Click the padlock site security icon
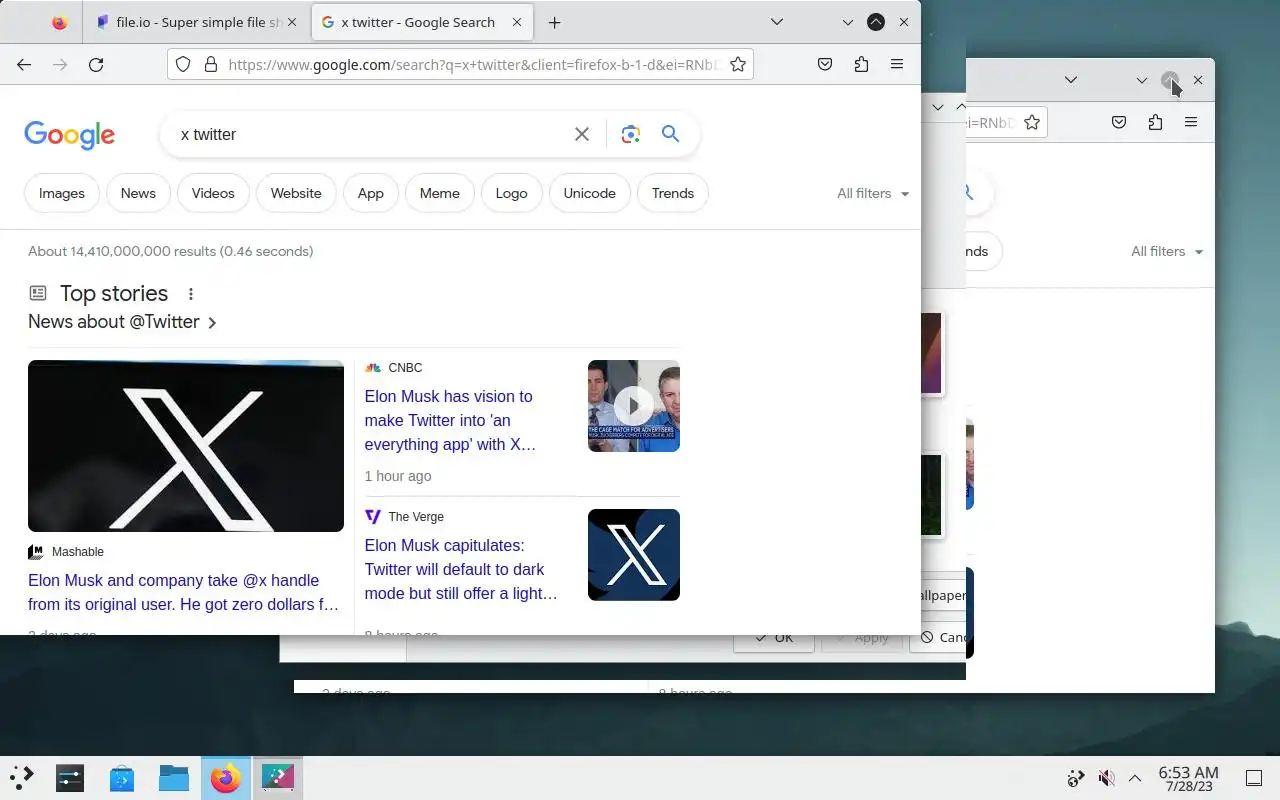Viewport: 1280px width, 800px height. point(210,64)
